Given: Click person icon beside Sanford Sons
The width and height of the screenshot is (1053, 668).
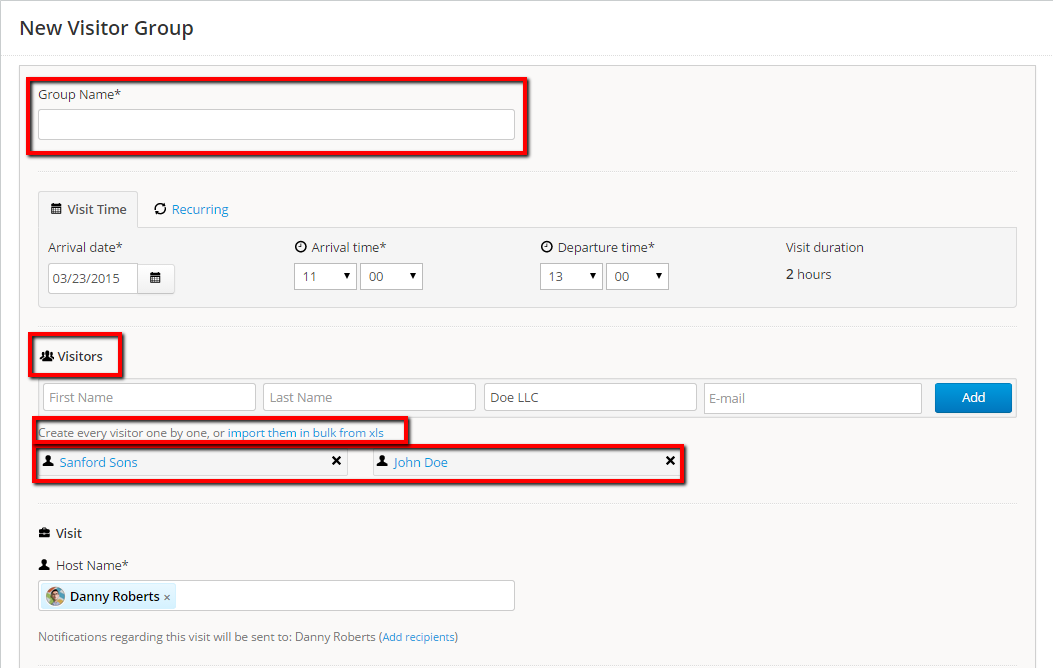Looking at the screenshot, I should coord(47,462).
